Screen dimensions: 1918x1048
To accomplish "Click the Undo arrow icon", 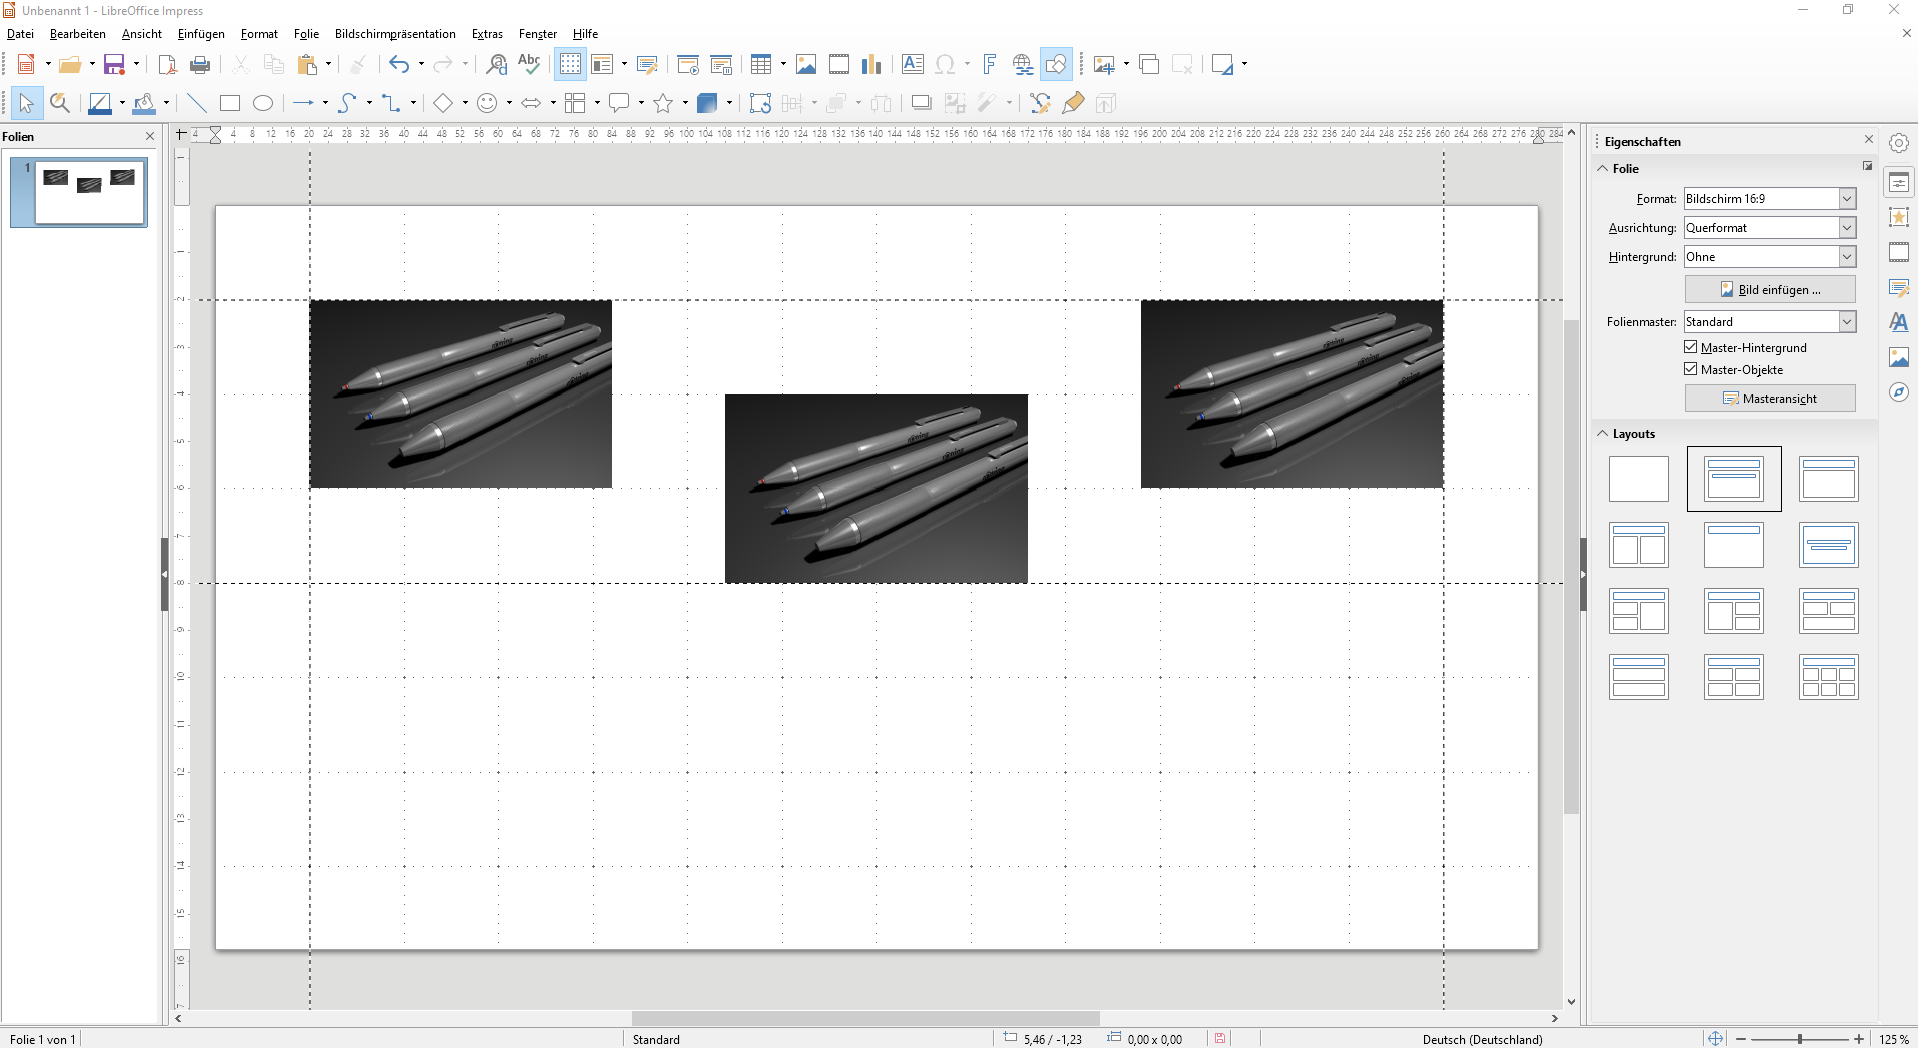I will coord(399,65).
